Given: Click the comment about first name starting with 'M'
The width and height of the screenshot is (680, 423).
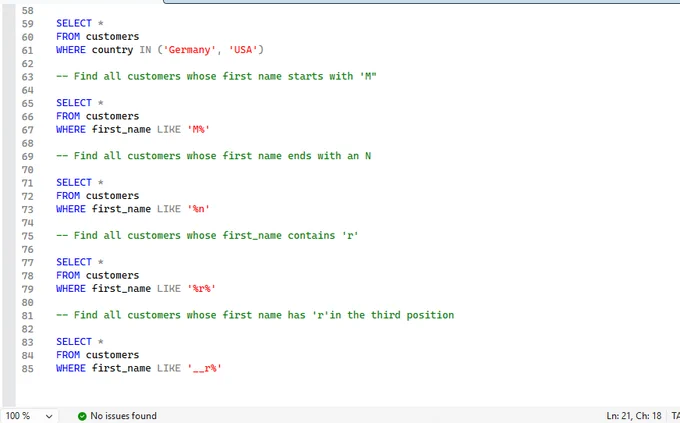Looking at the screenshot, I should 216,76.
